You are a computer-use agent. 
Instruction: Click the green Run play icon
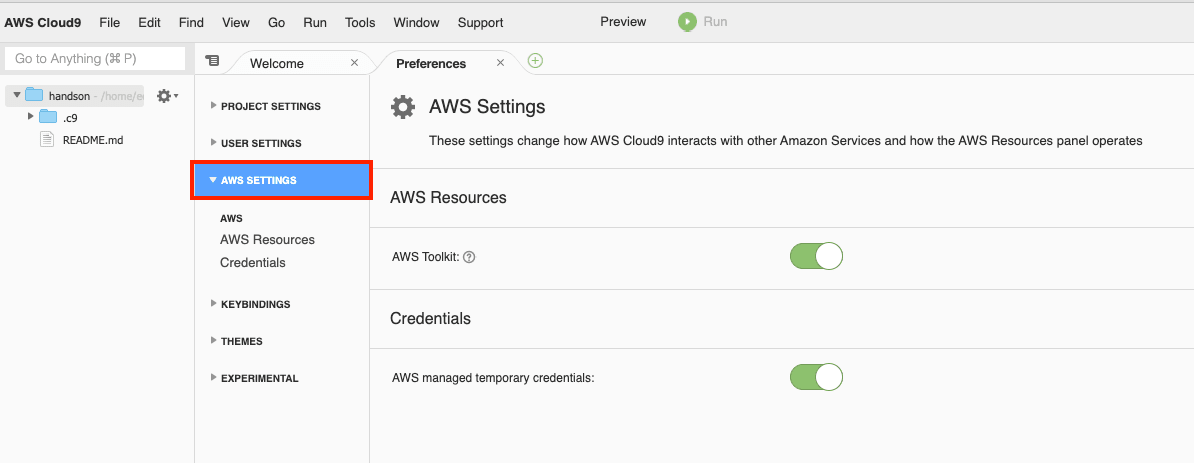(687, 21)
